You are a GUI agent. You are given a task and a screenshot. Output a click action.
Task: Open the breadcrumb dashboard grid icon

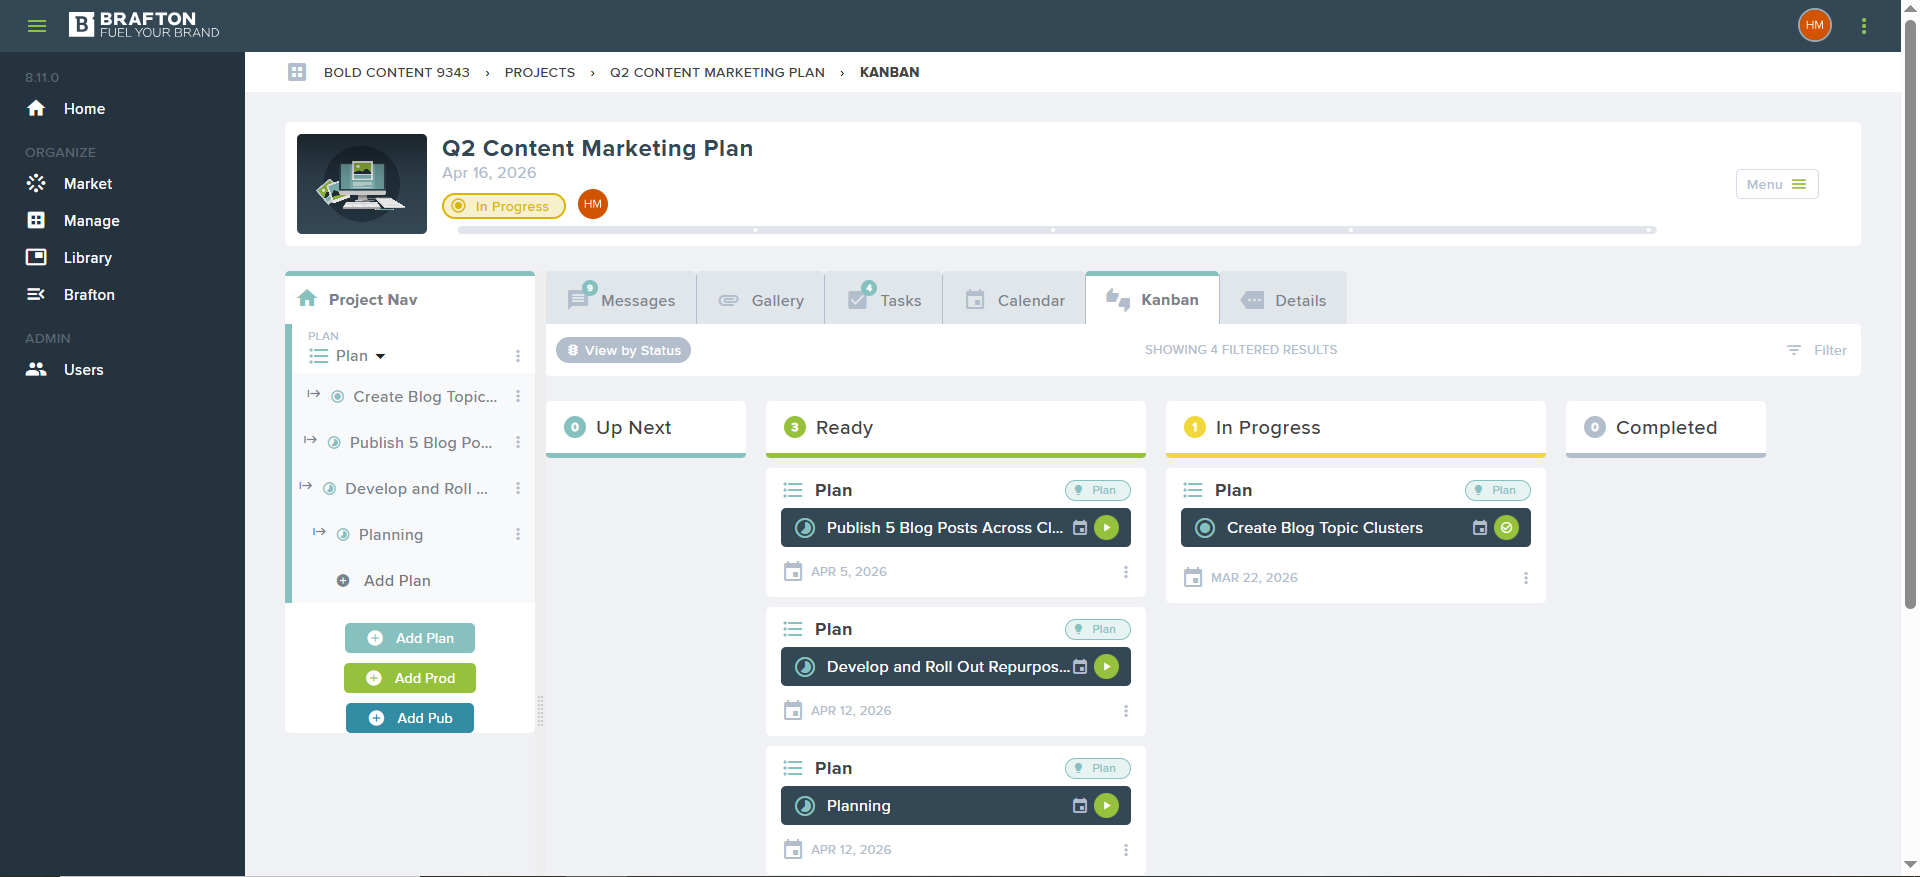(297, 72)
